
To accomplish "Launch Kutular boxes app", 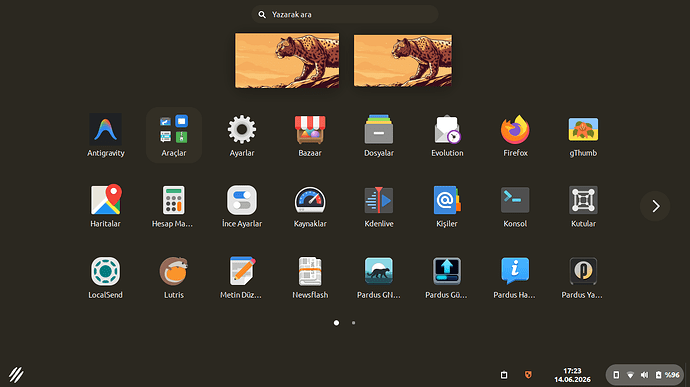I will pyautogui.click(x=583, y=206).
